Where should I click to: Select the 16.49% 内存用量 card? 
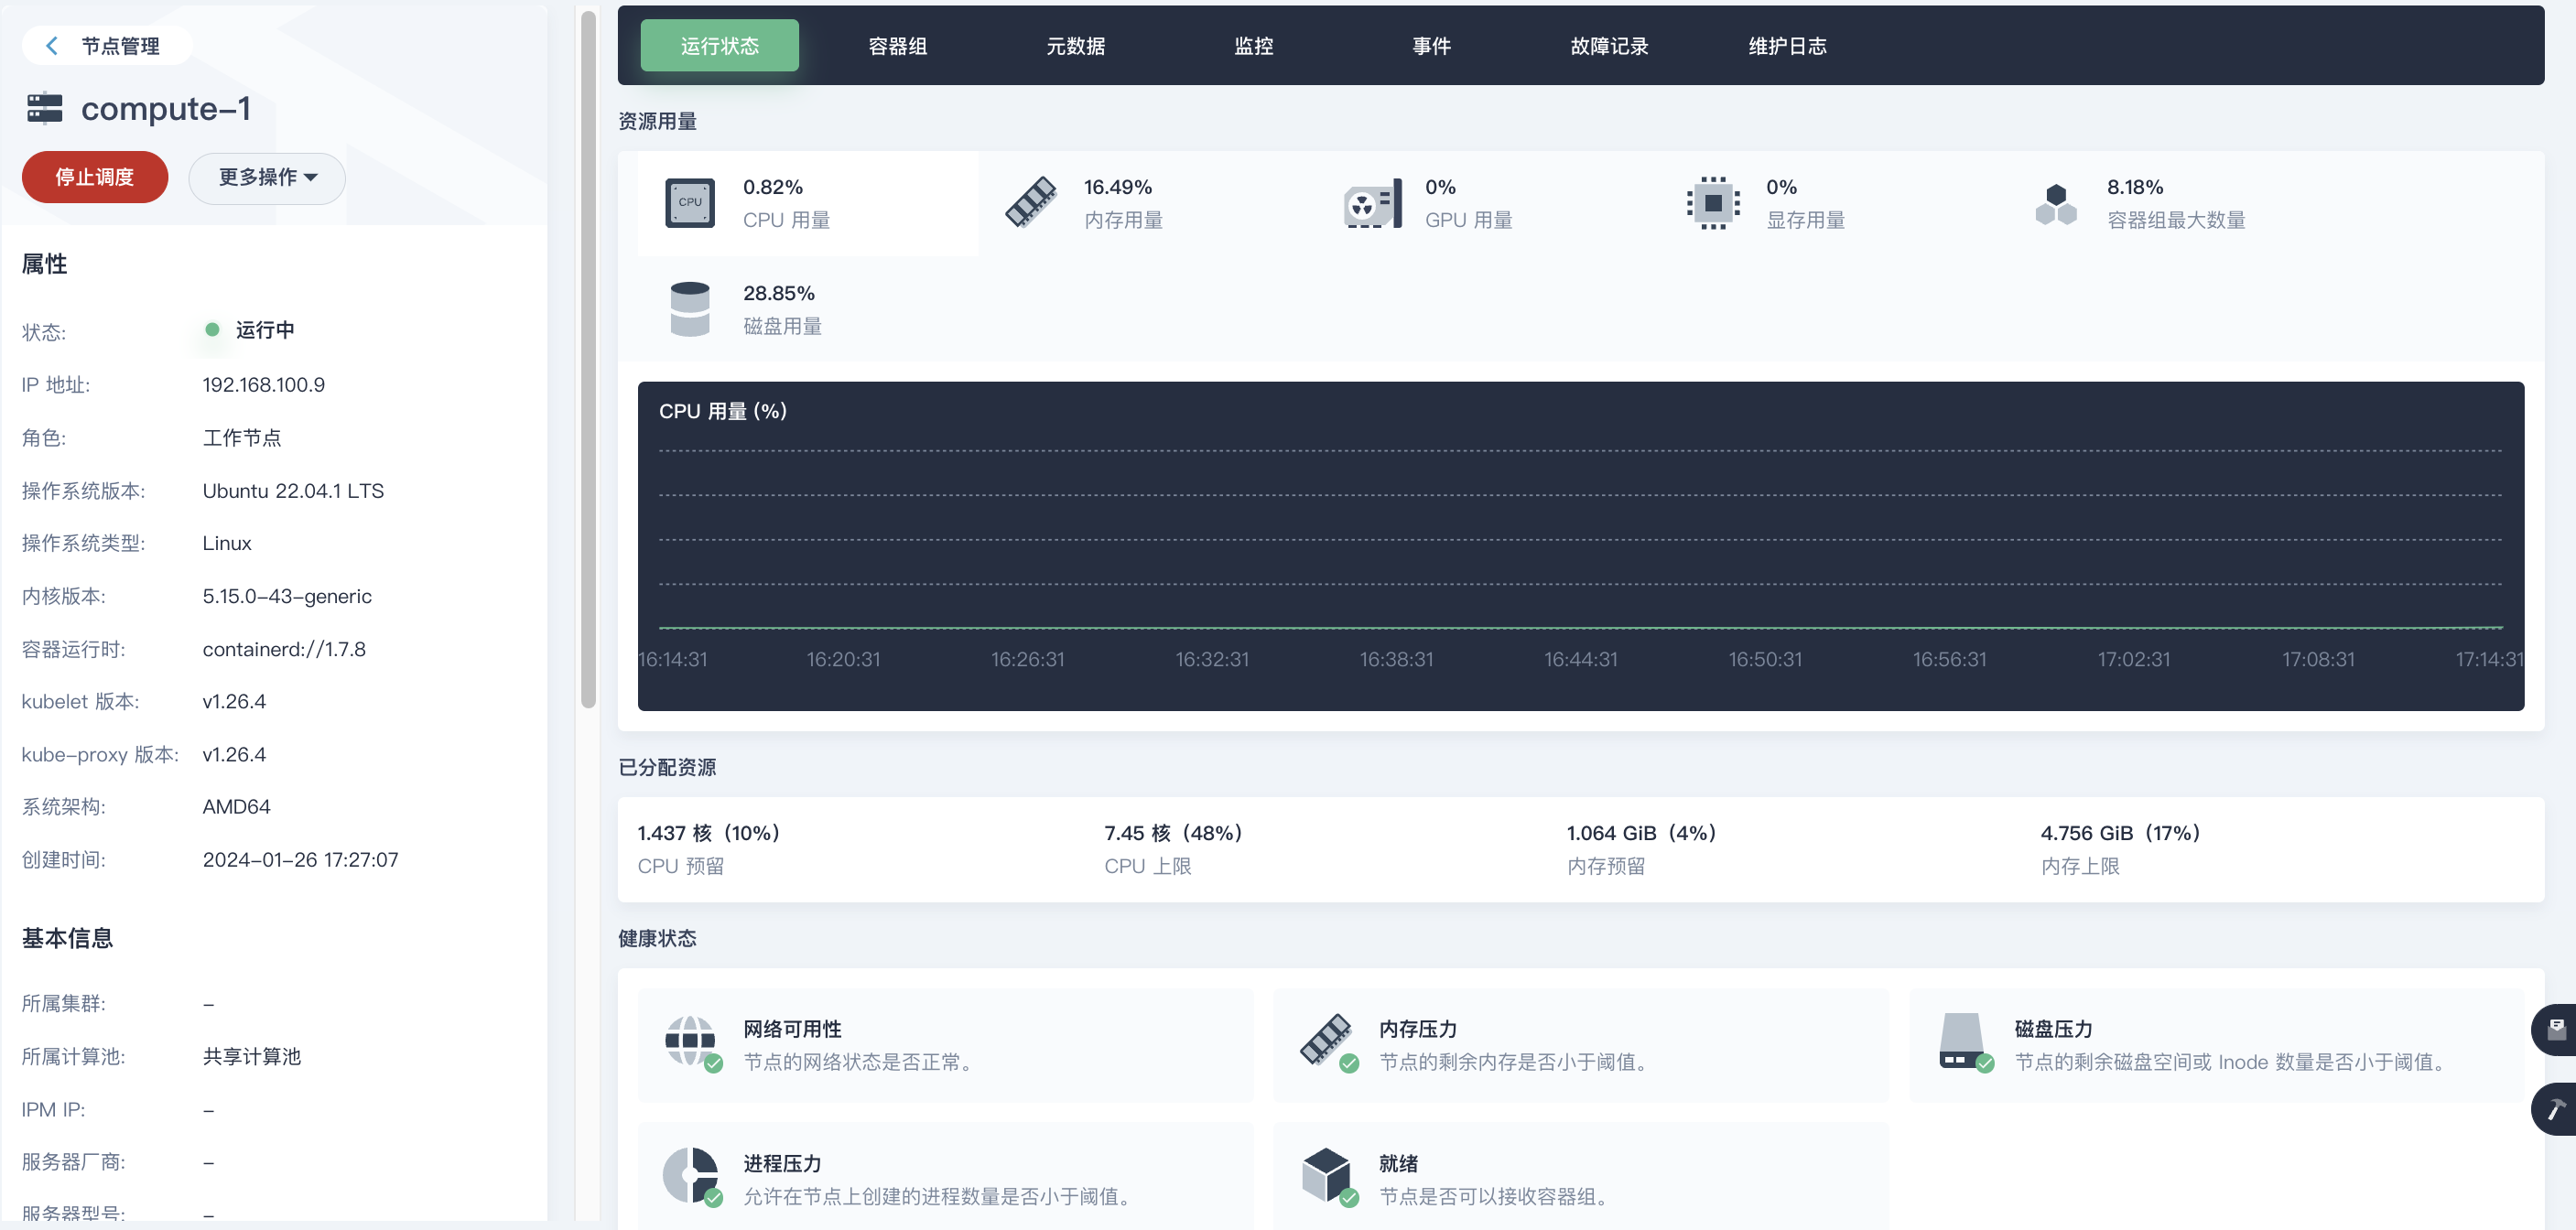tap(1149, 203)
